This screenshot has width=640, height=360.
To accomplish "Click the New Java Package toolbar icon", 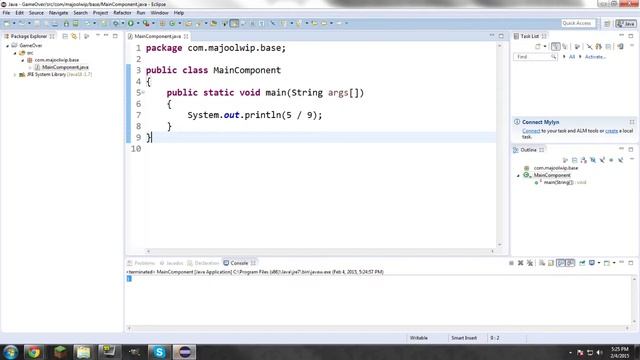I will [162, 23].
